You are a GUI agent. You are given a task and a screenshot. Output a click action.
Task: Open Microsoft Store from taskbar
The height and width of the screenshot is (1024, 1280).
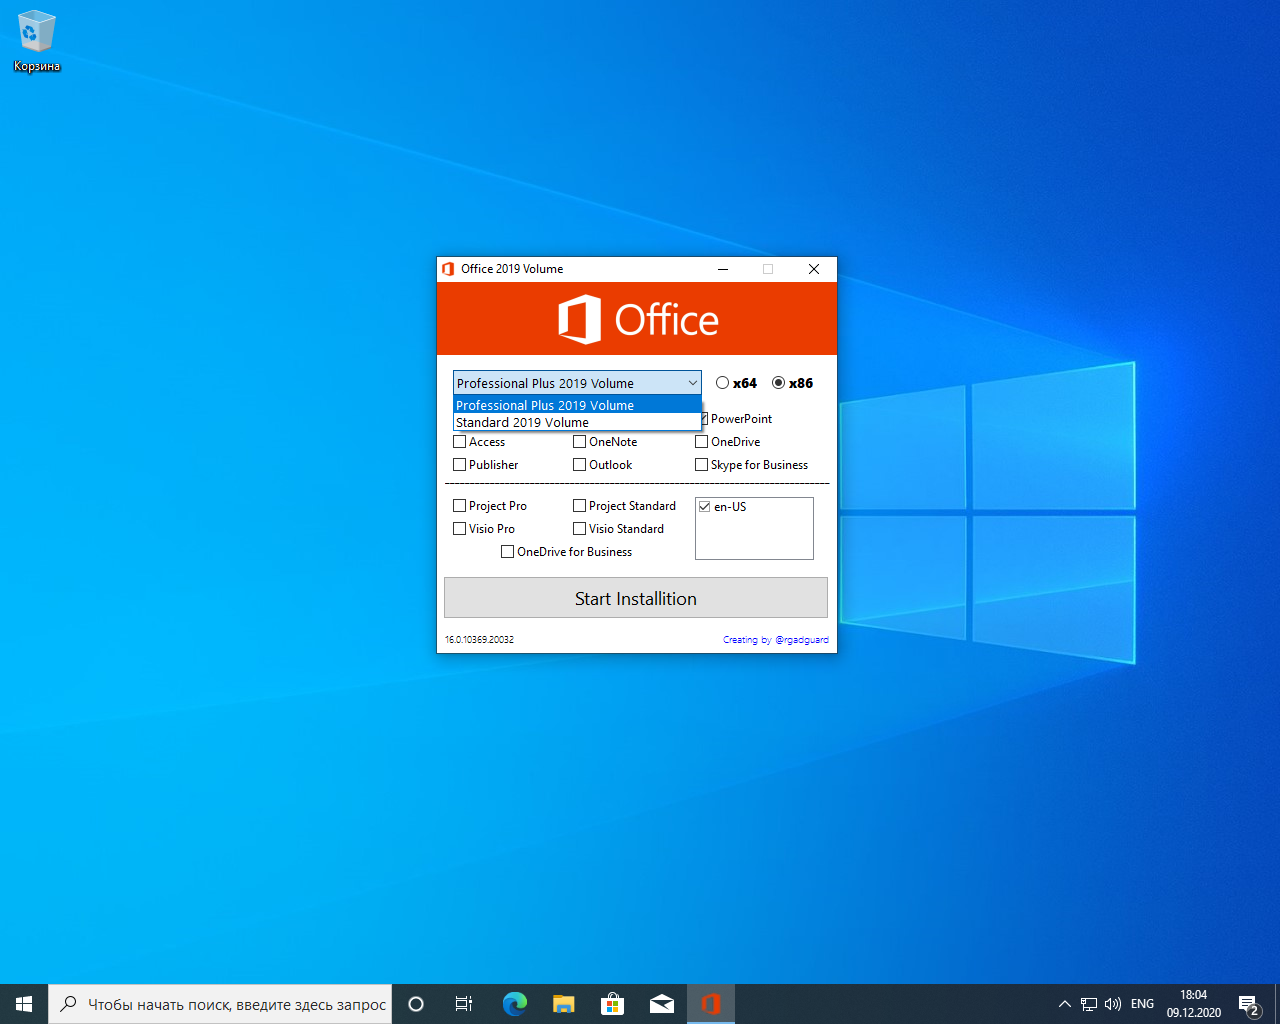click(612, 1004)
